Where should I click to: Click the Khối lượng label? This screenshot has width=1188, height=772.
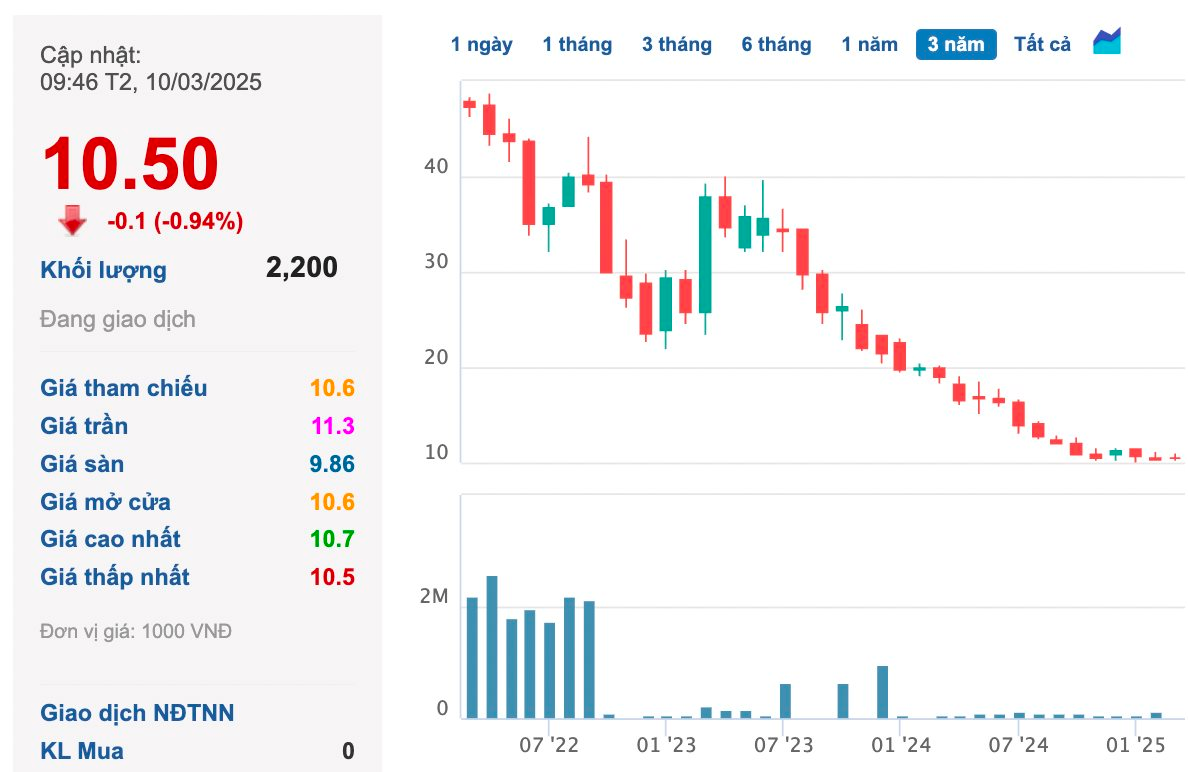tap(104, 270)
